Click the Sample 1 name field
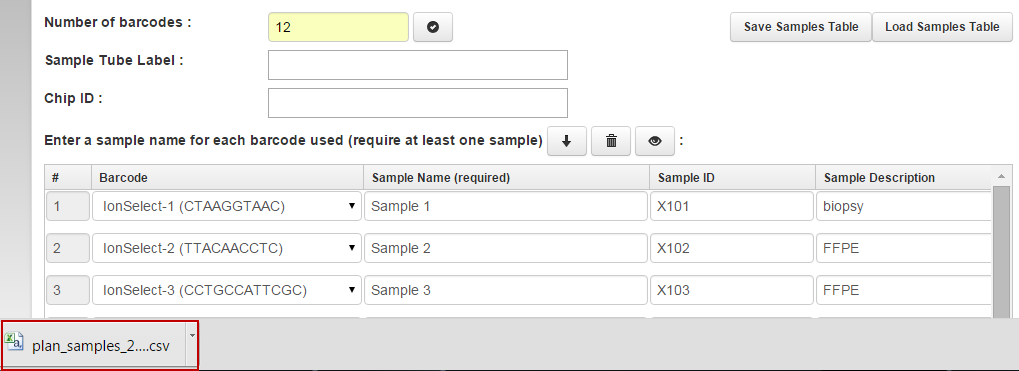Screen dimensions: 1019x371 point(506,207)
